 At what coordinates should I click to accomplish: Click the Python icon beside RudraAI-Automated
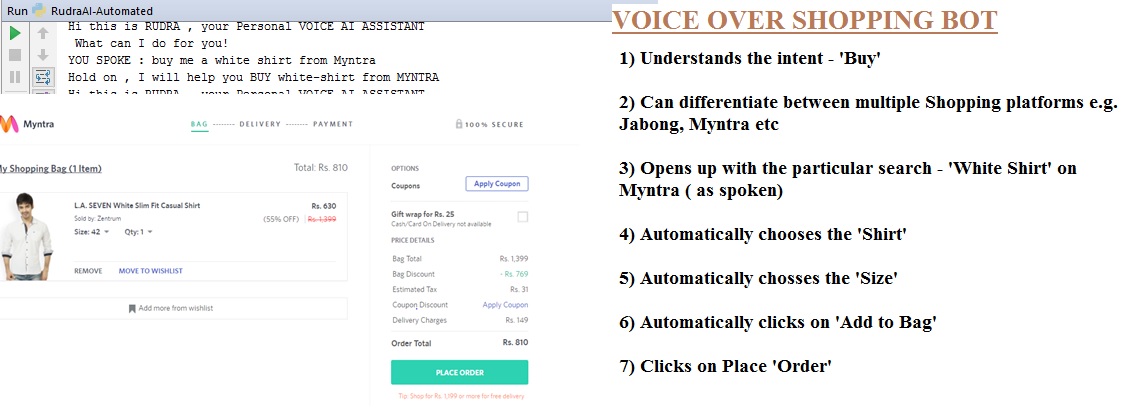pos(39,10)
